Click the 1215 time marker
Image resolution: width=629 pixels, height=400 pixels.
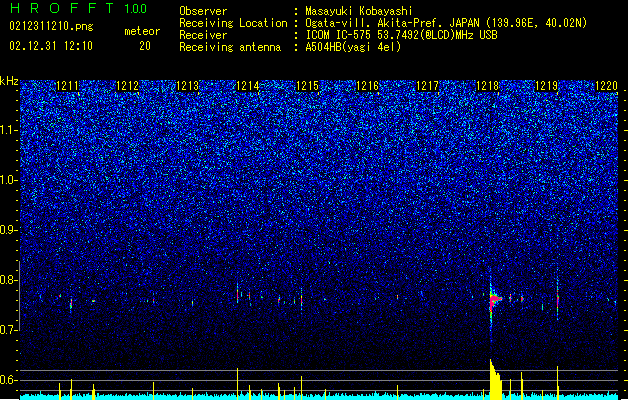[307, 86]
